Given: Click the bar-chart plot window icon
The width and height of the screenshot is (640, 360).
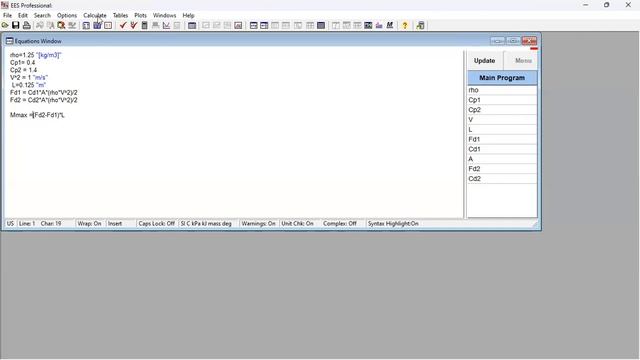Looking at the screenshot, I should click(x=379, y=25).
